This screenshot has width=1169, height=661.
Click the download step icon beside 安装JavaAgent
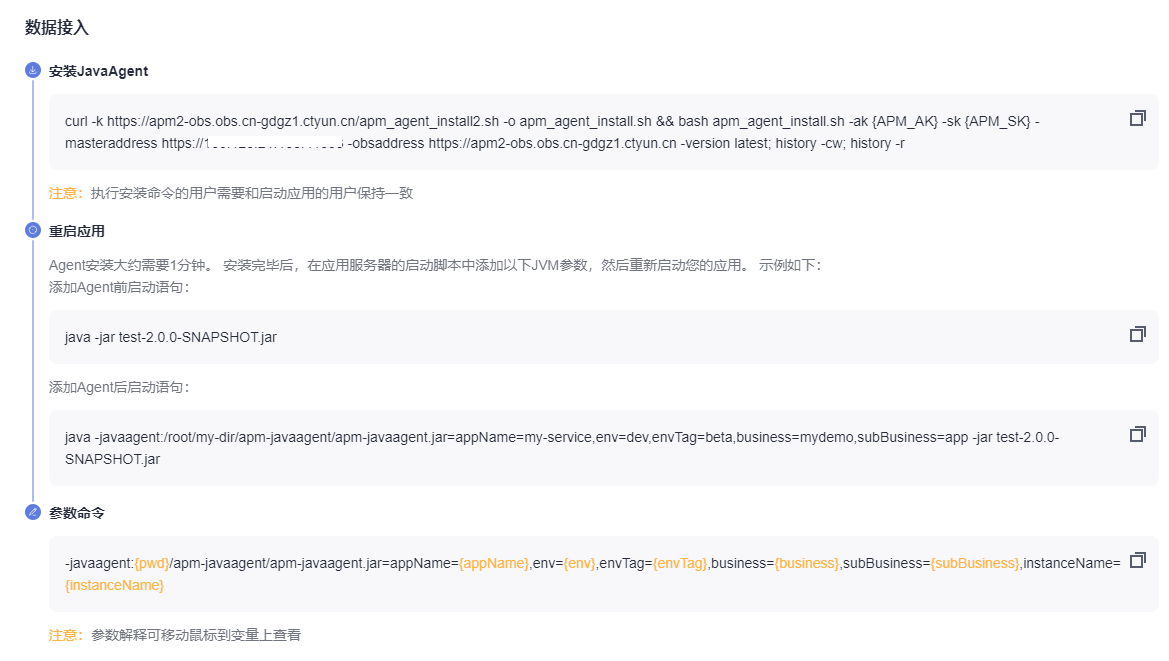pos(33,71)
